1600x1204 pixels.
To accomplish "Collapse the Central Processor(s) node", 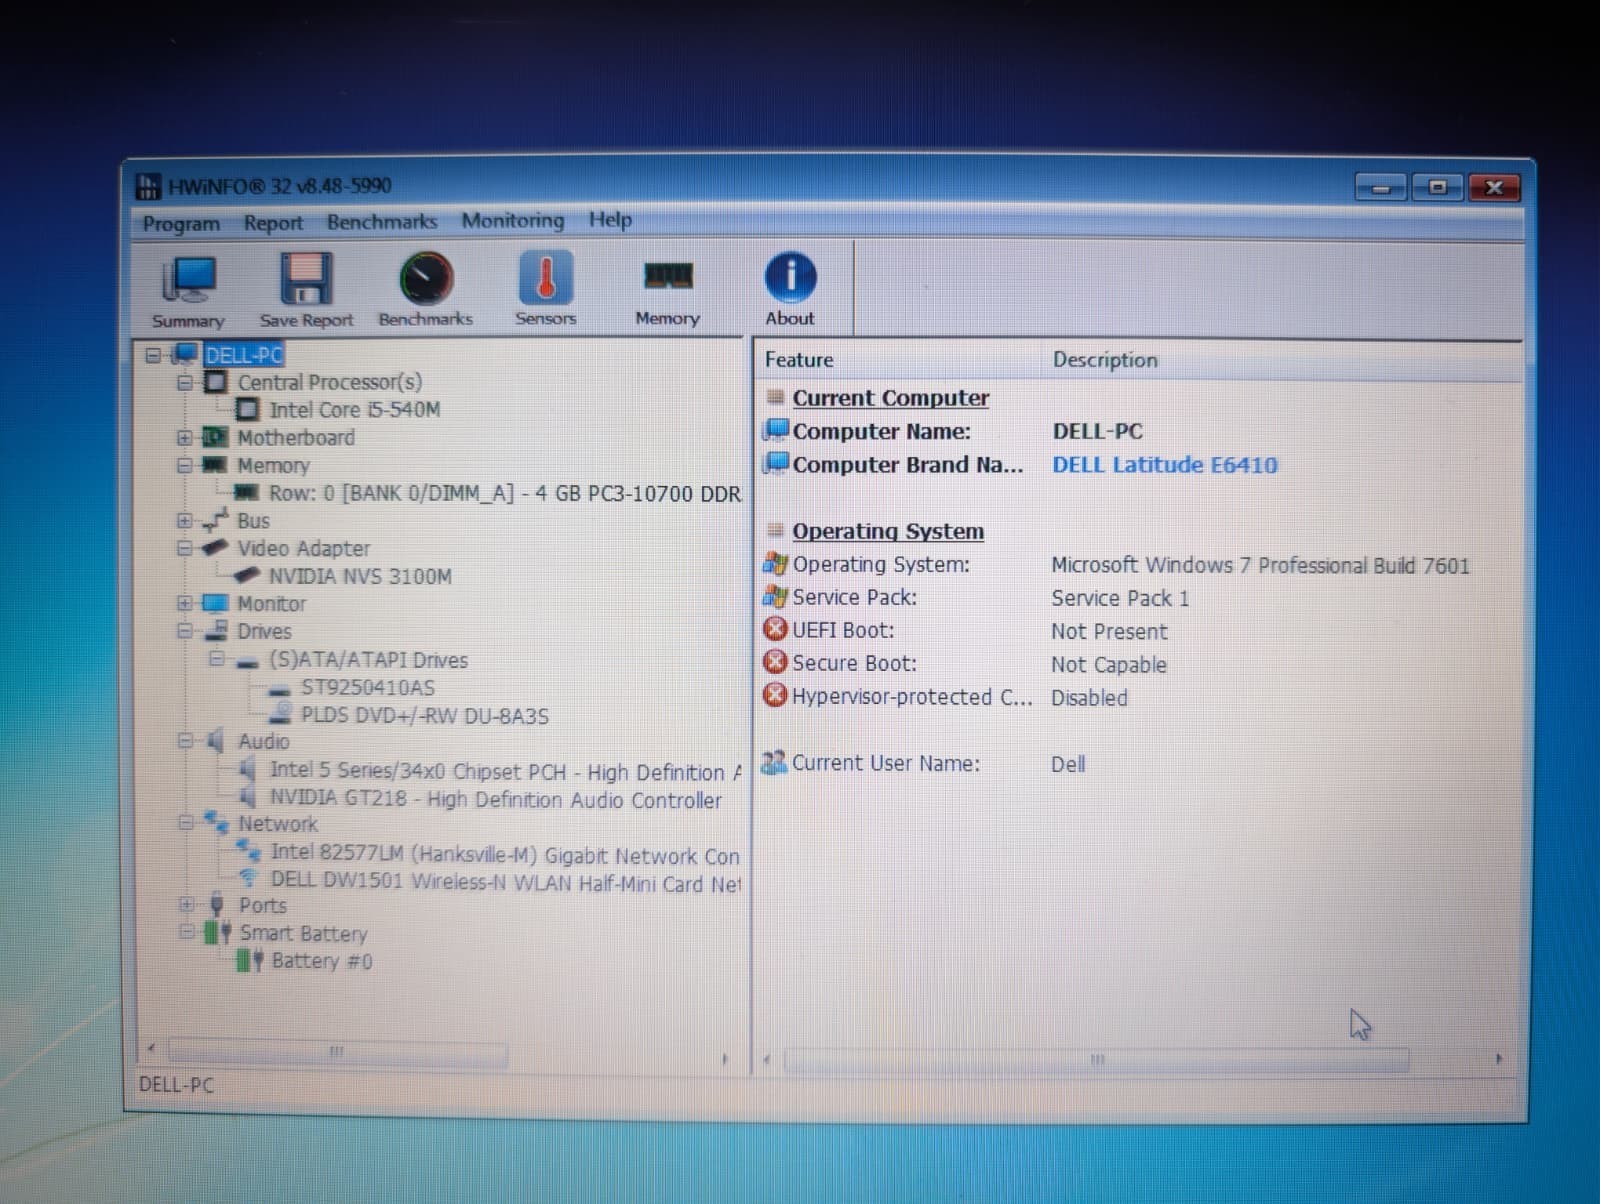I will click(184, 383).
